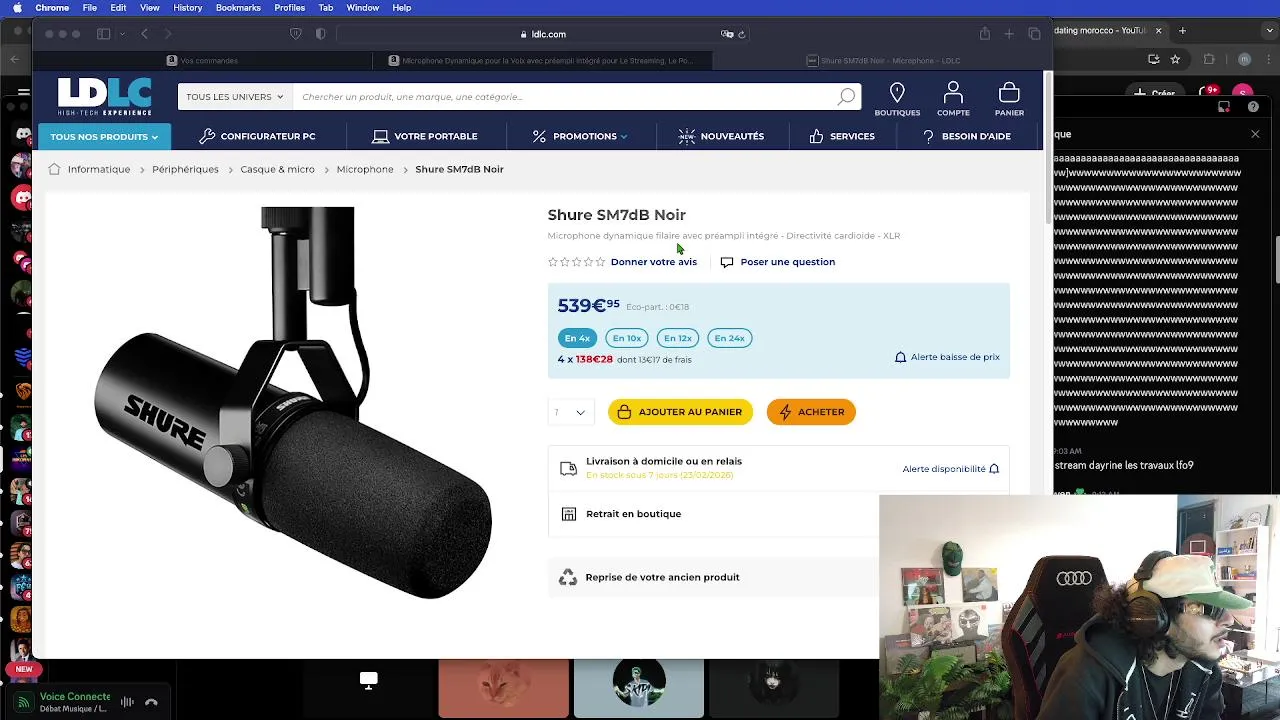
Task: Open the Bookmarks menu
Action: click(238, 7)
